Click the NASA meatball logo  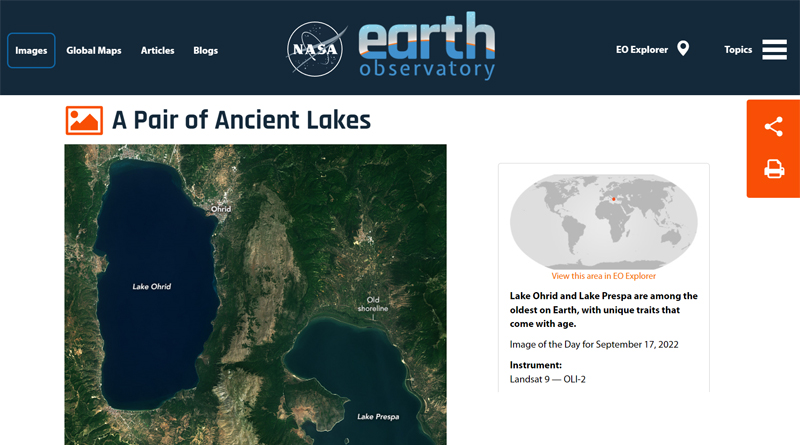[x=315, y=49]
